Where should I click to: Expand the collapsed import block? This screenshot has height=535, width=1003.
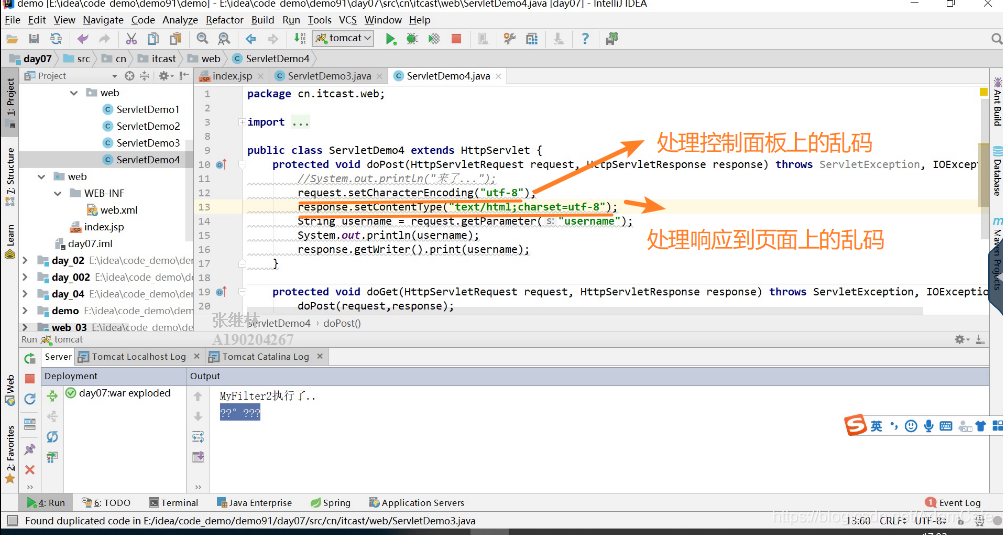pos(241,122)
